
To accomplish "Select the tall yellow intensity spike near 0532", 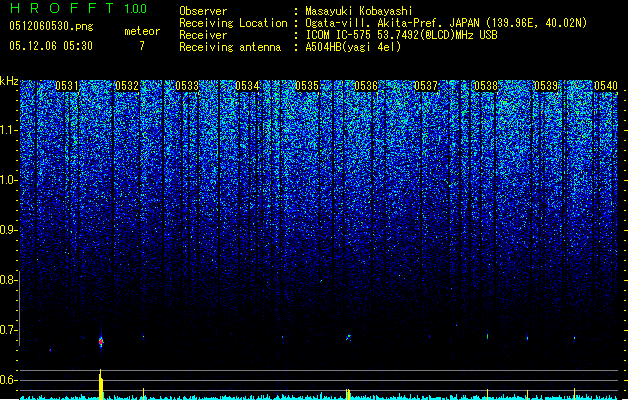I will 101,384.
